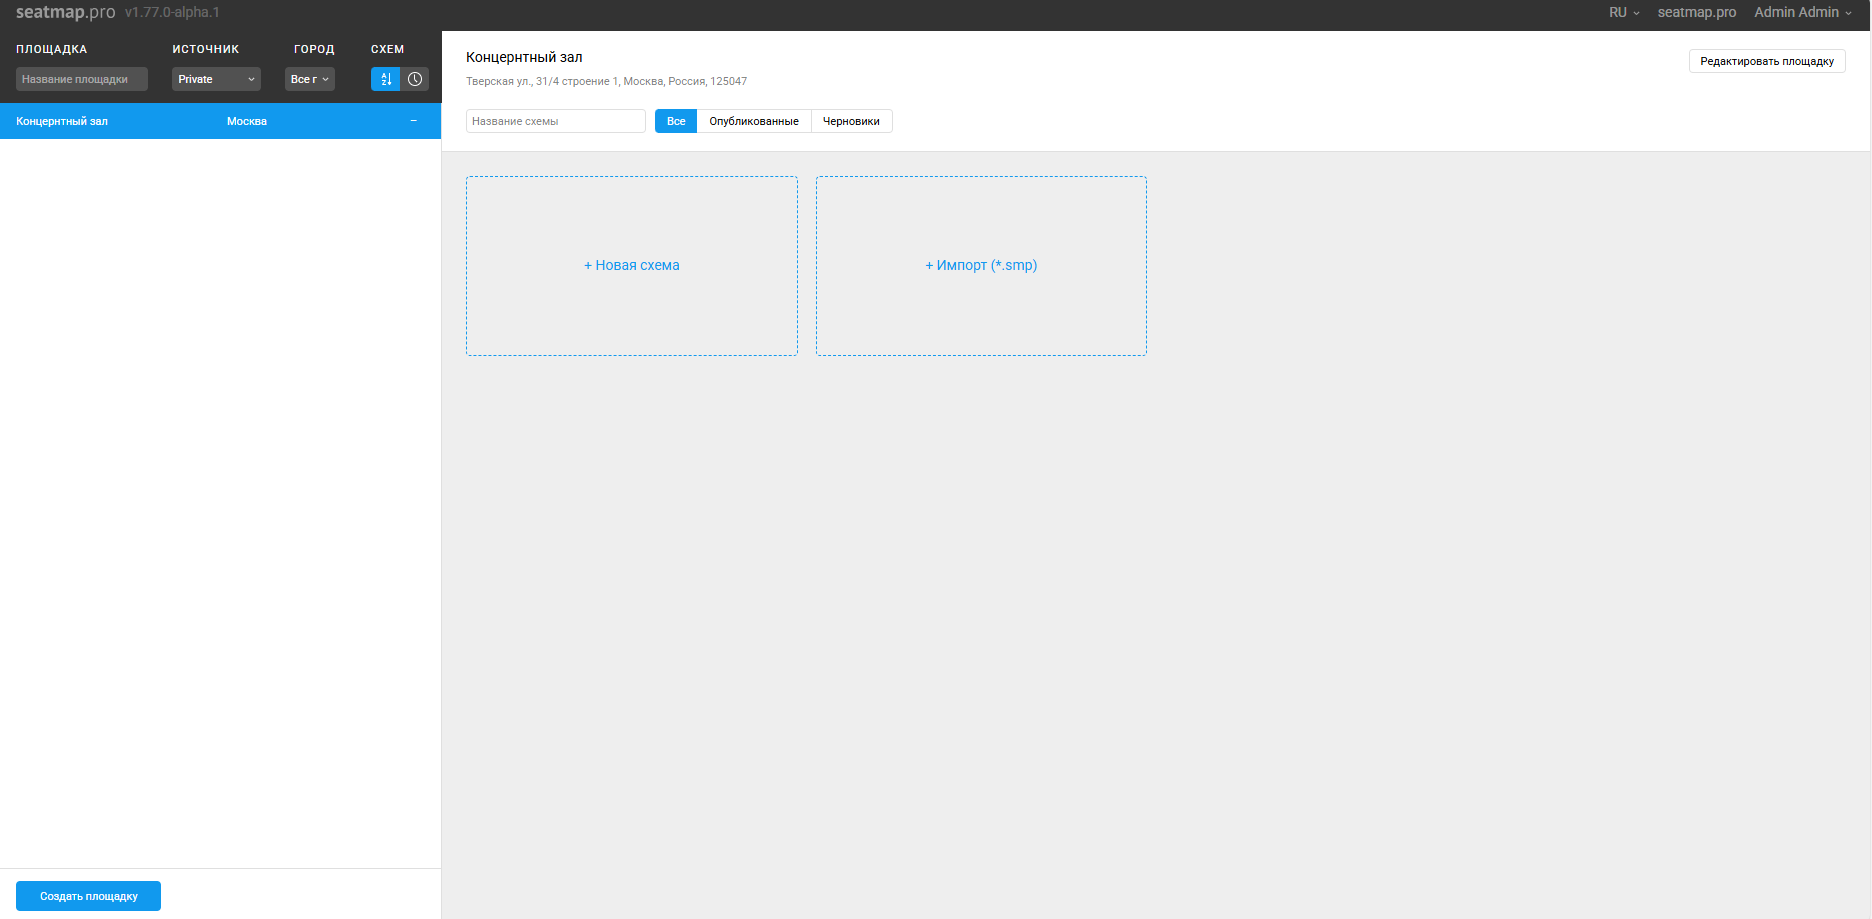
Task: Open the city filter dropdown
Action: 310,79
